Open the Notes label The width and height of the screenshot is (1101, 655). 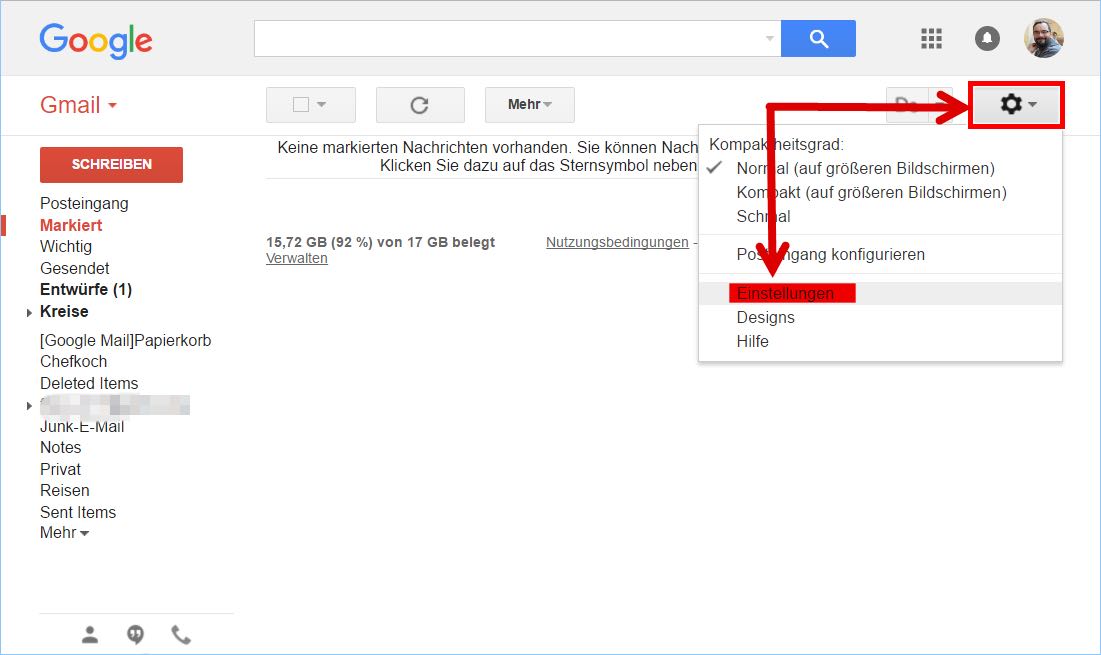pos(60,447)
